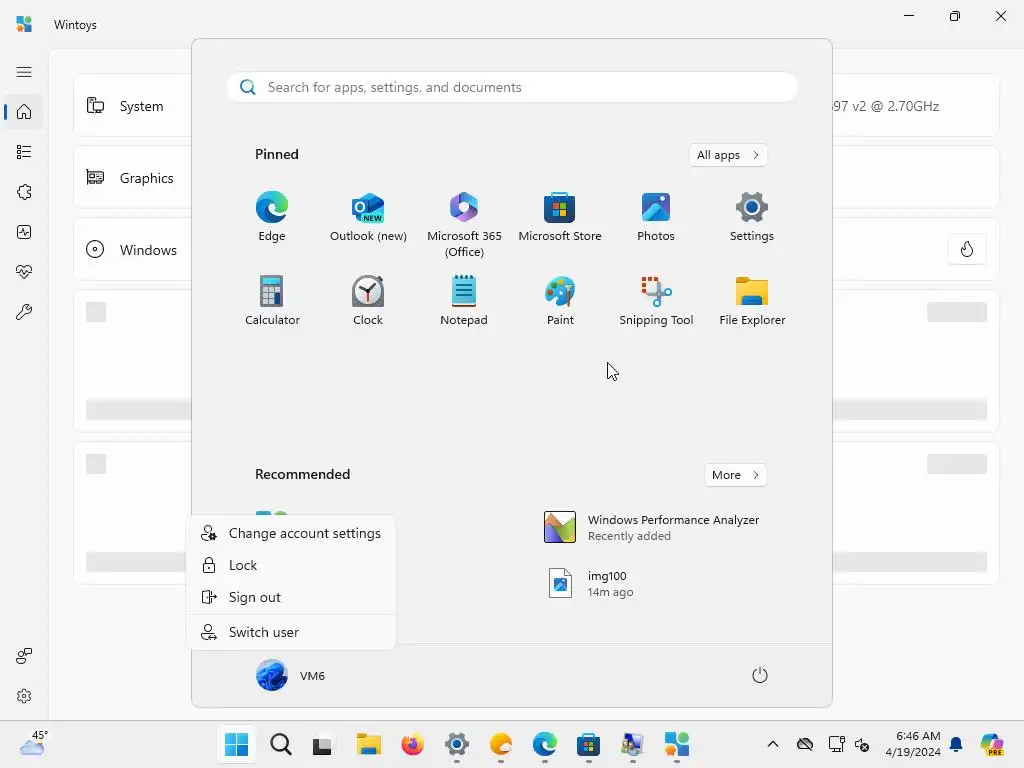Open Paint pinned app

click(560, 301)
